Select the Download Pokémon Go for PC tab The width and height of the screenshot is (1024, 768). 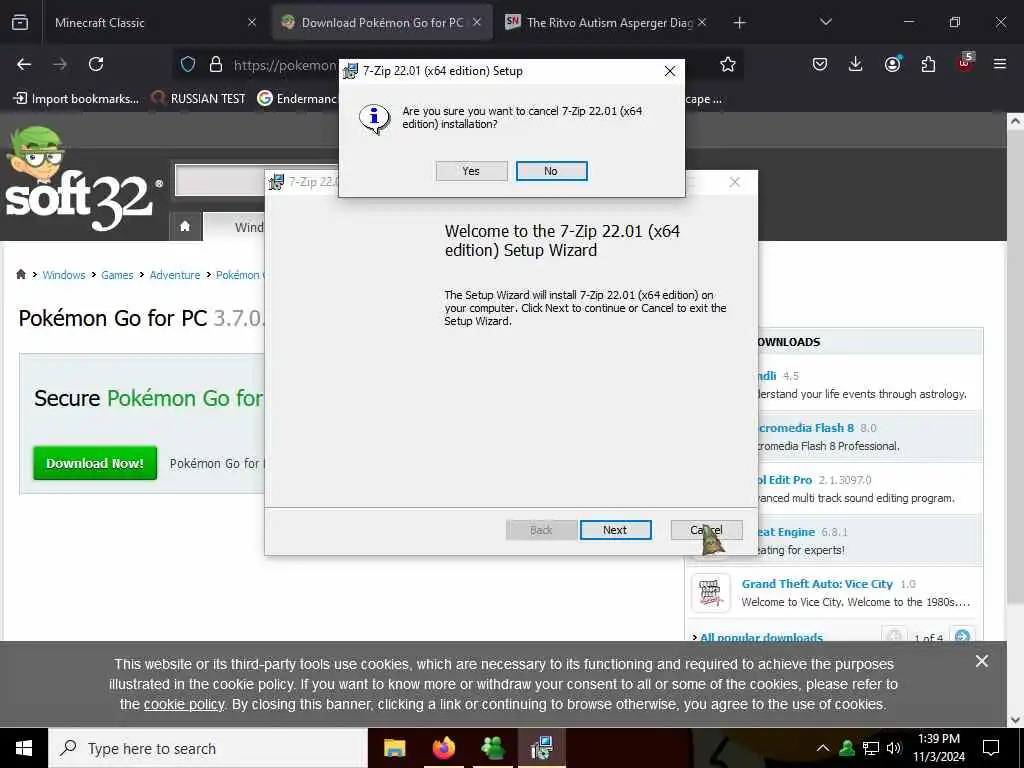click(382, 22)
